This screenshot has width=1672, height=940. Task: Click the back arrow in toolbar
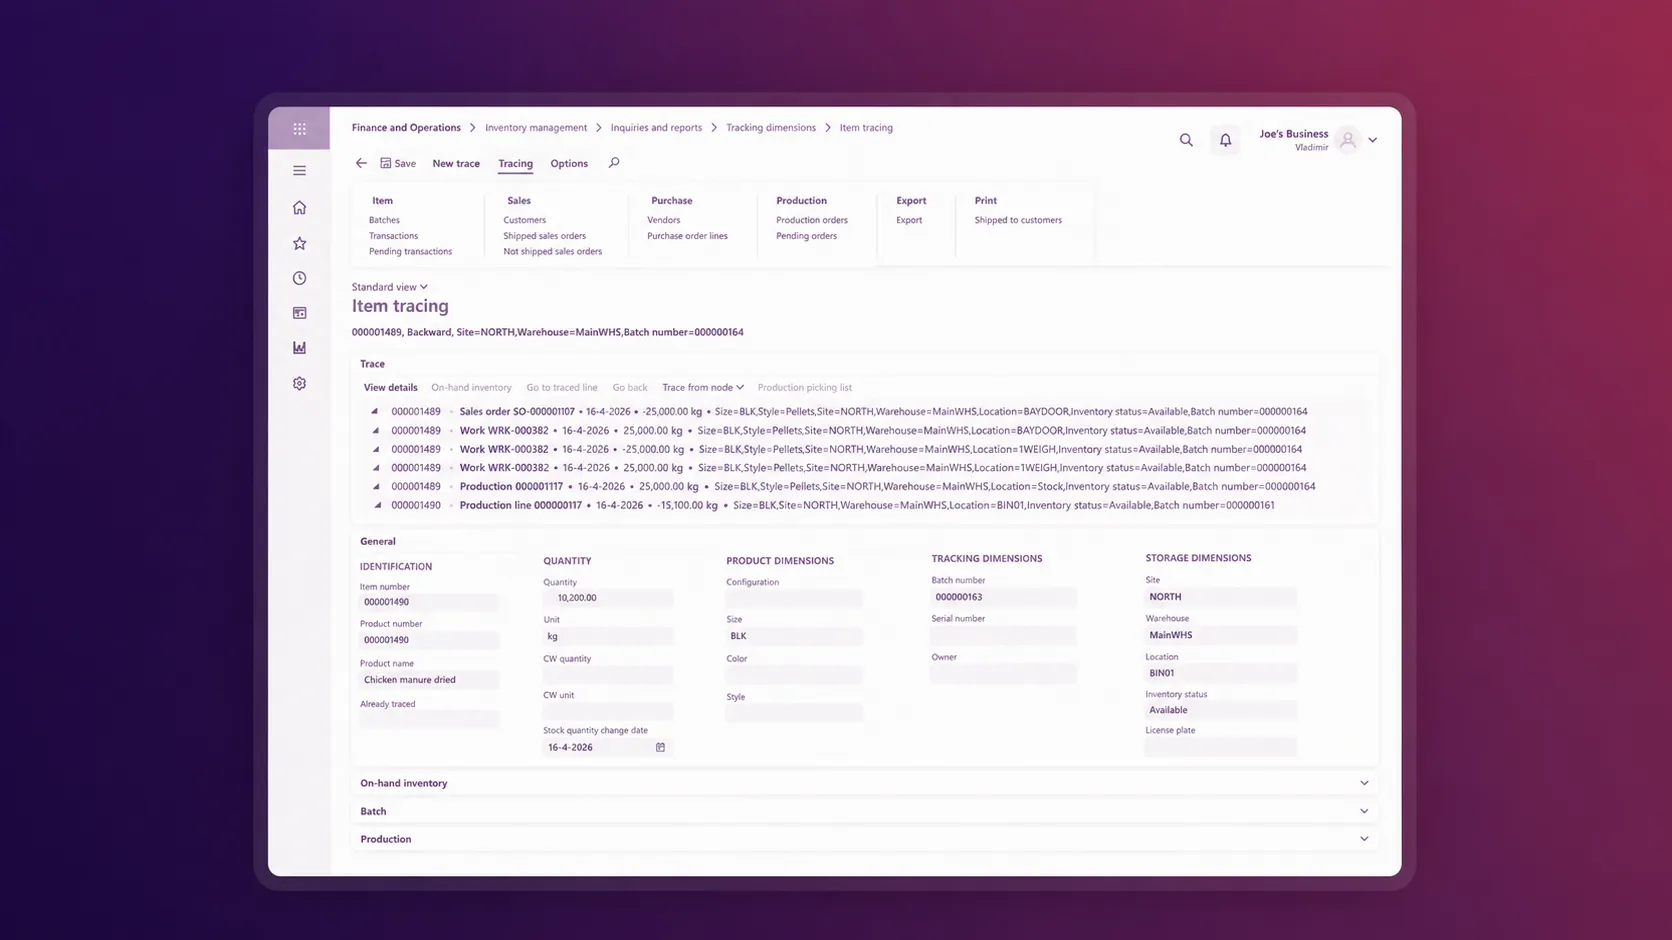point(361,163)
